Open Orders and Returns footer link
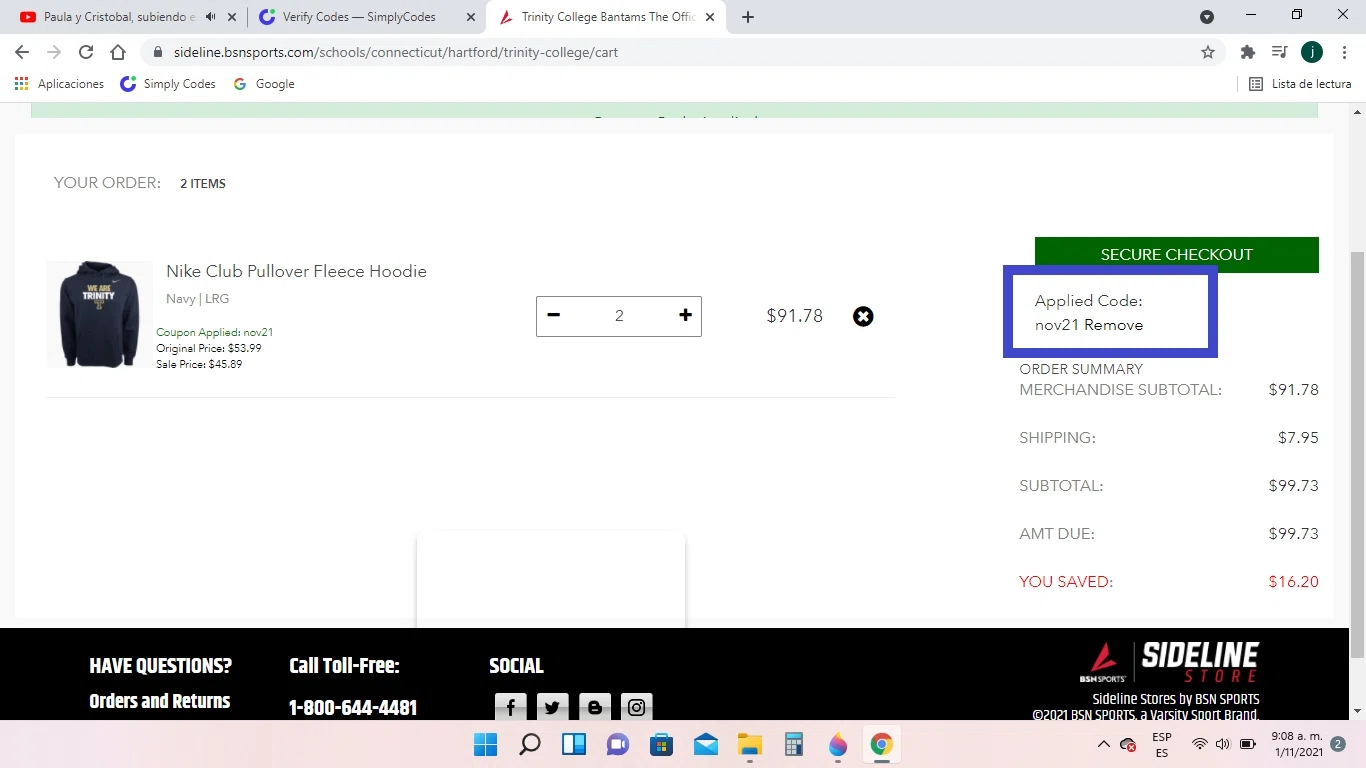Screen dimensions: 1366x768 [160, 701]
